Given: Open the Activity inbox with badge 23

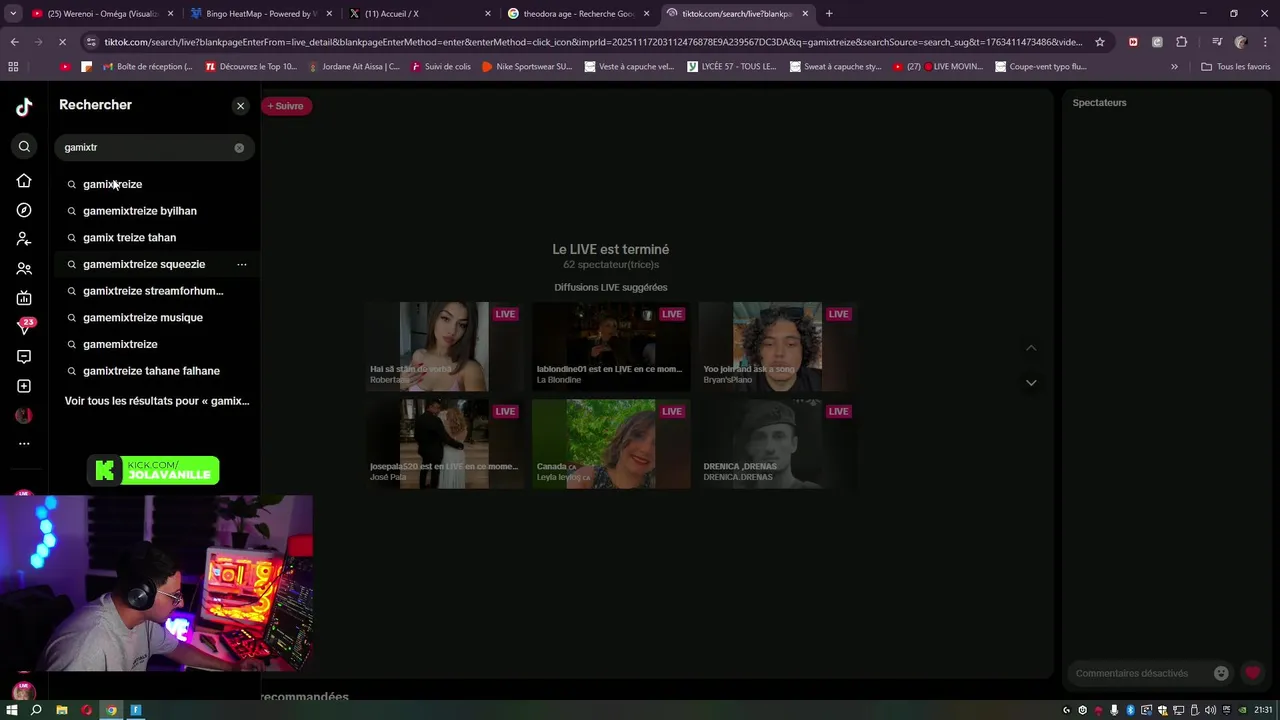Looking at the screenshot, I should click(25, 326).
